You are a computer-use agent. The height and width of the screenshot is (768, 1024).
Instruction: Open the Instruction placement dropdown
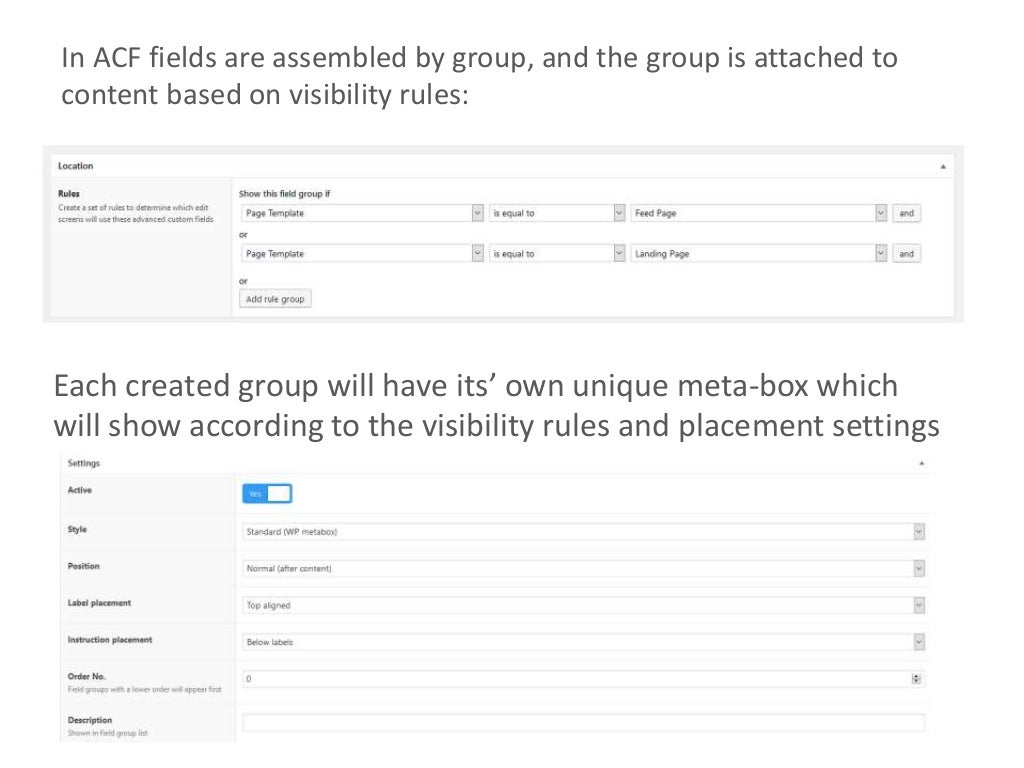[x=583, y=641]
